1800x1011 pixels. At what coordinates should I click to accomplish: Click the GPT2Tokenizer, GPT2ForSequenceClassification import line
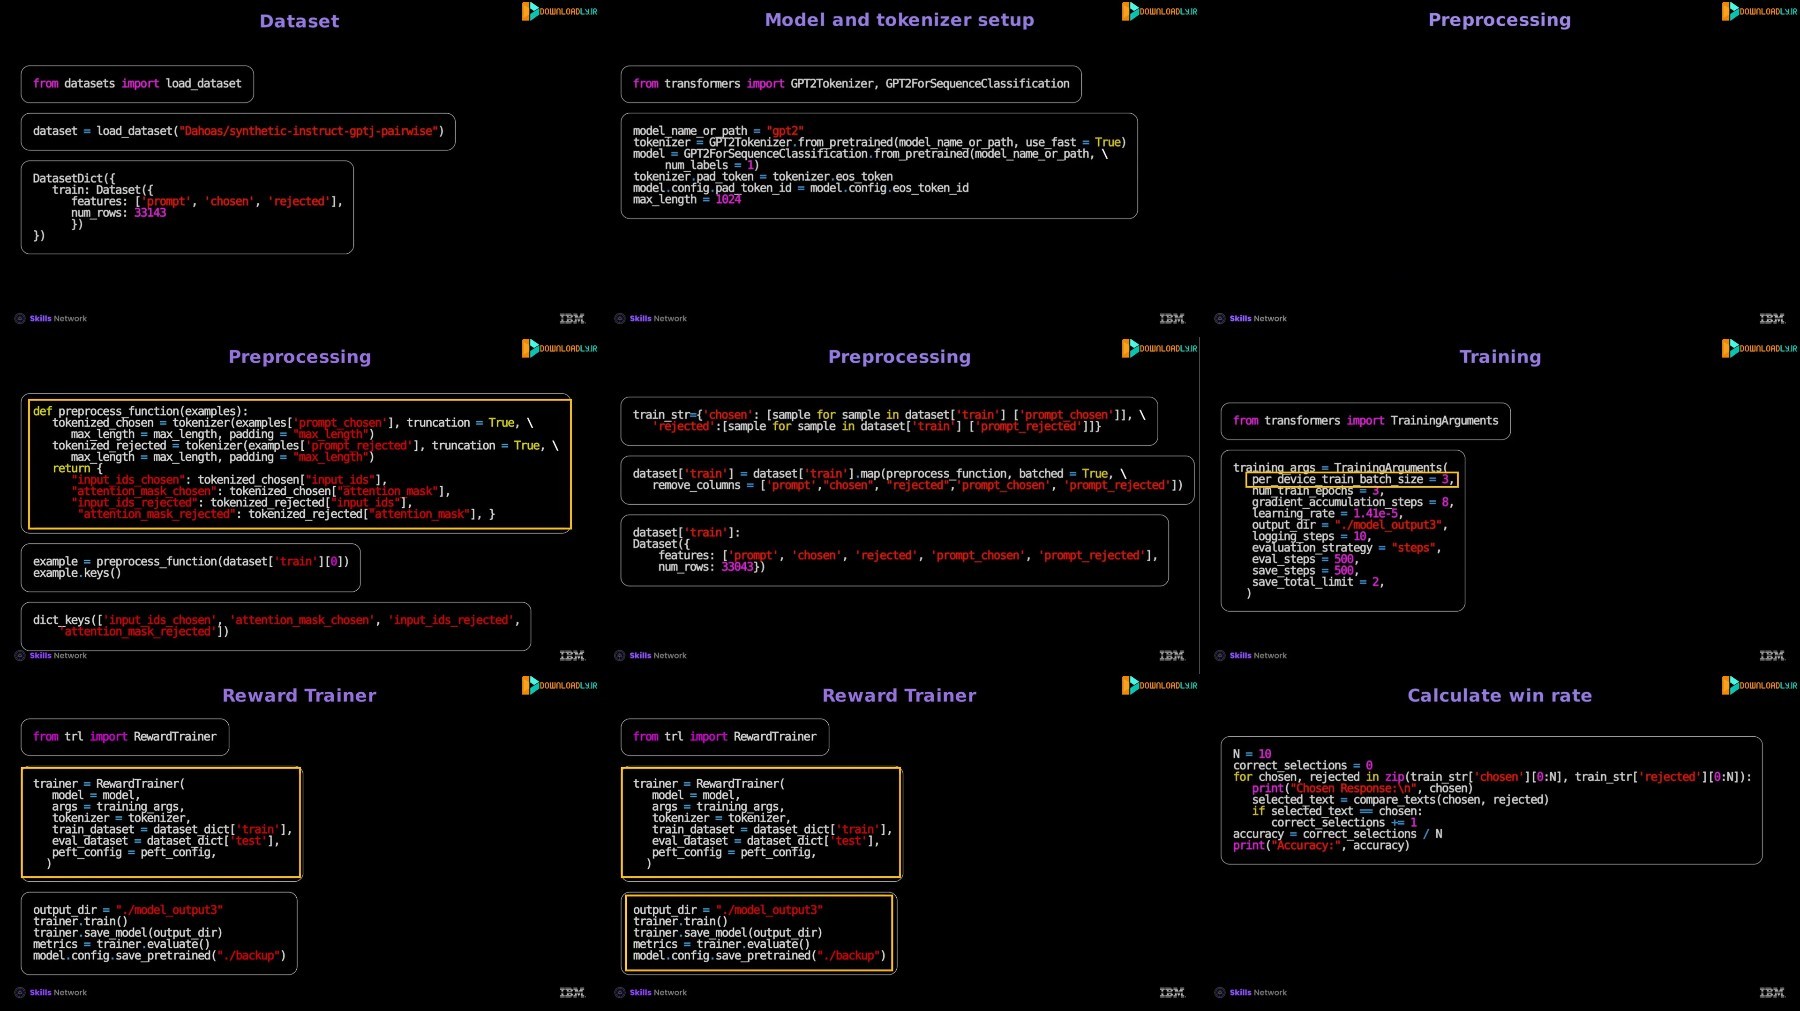click(851, 84)
